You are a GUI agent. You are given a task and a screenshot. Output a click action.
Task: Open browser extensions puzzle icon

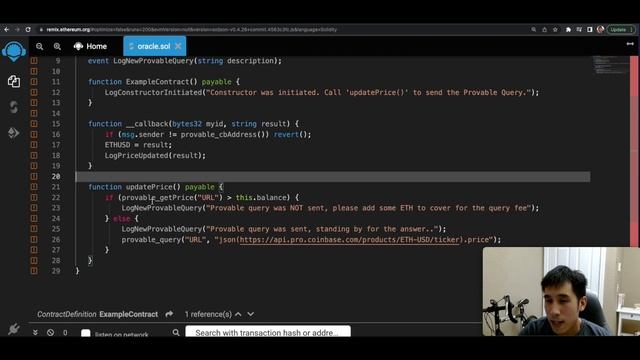click(x=568, y=29)
